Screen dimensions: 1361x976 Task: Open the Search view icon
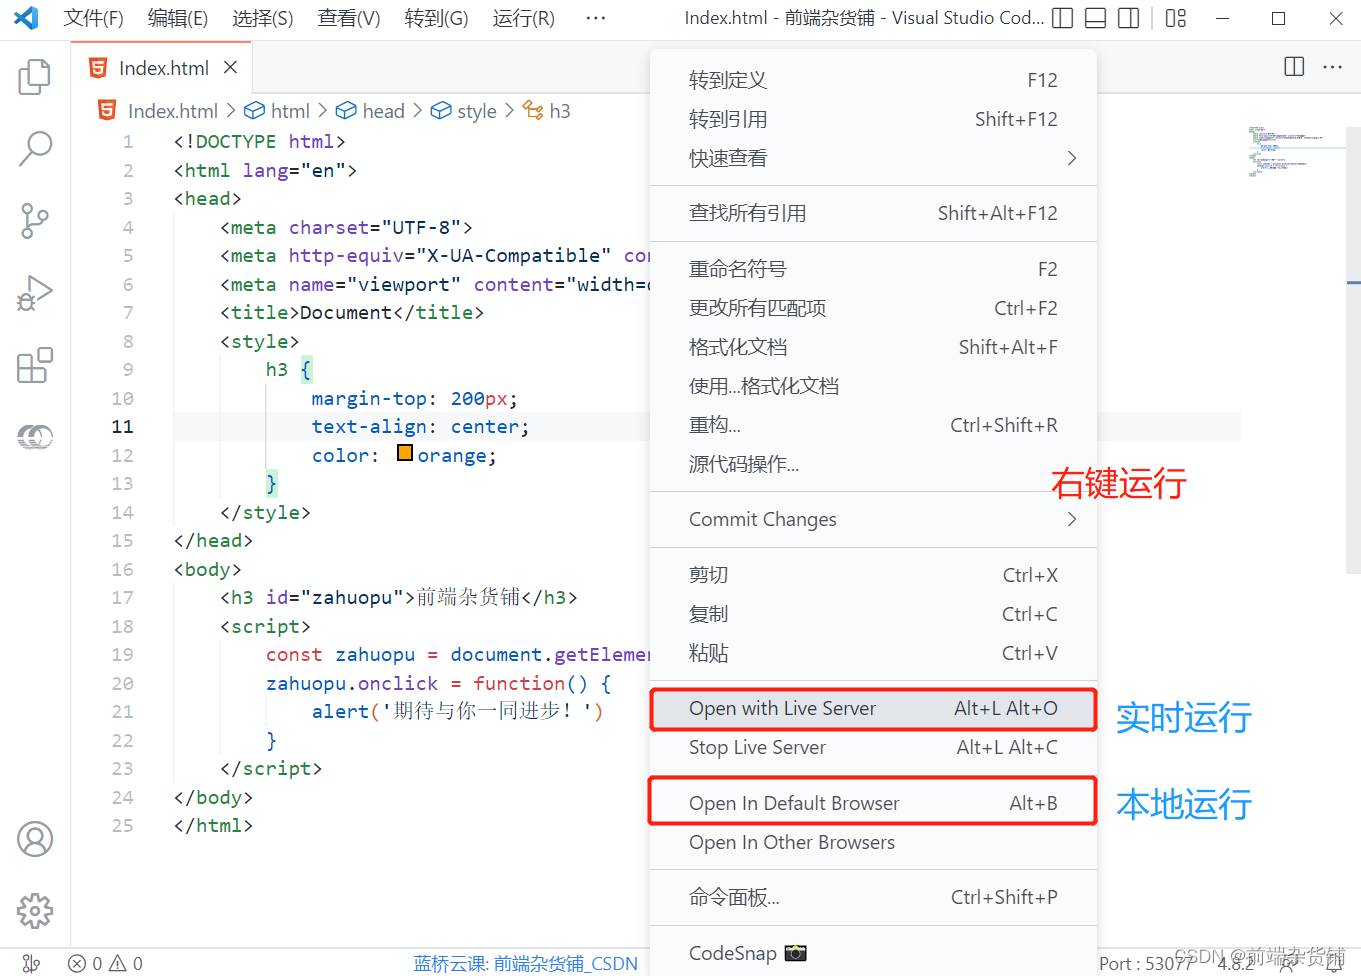[35, 148]
